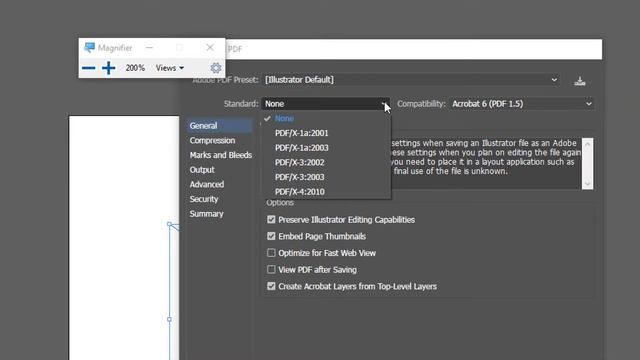640x360 pixels.
Task: Uncheck Embed Page Thumbnails
Action: click(271, 236)
